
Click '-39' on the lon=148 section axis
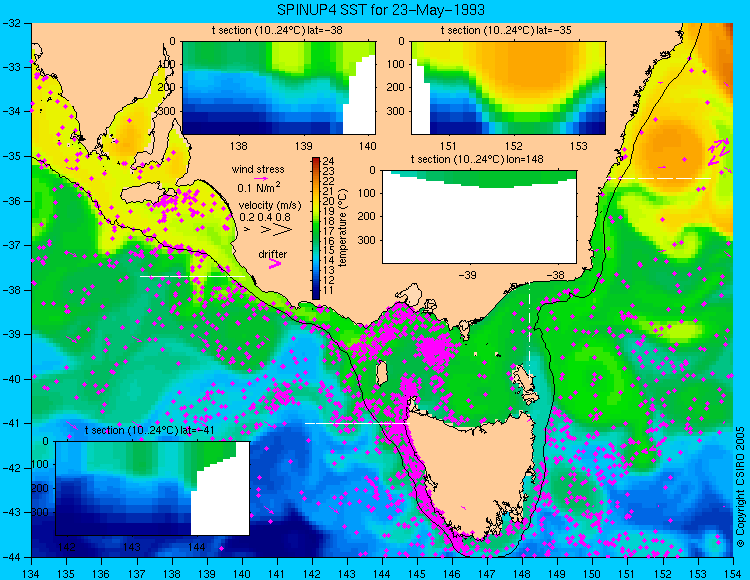pyautogui.click(x=467, y=275)
